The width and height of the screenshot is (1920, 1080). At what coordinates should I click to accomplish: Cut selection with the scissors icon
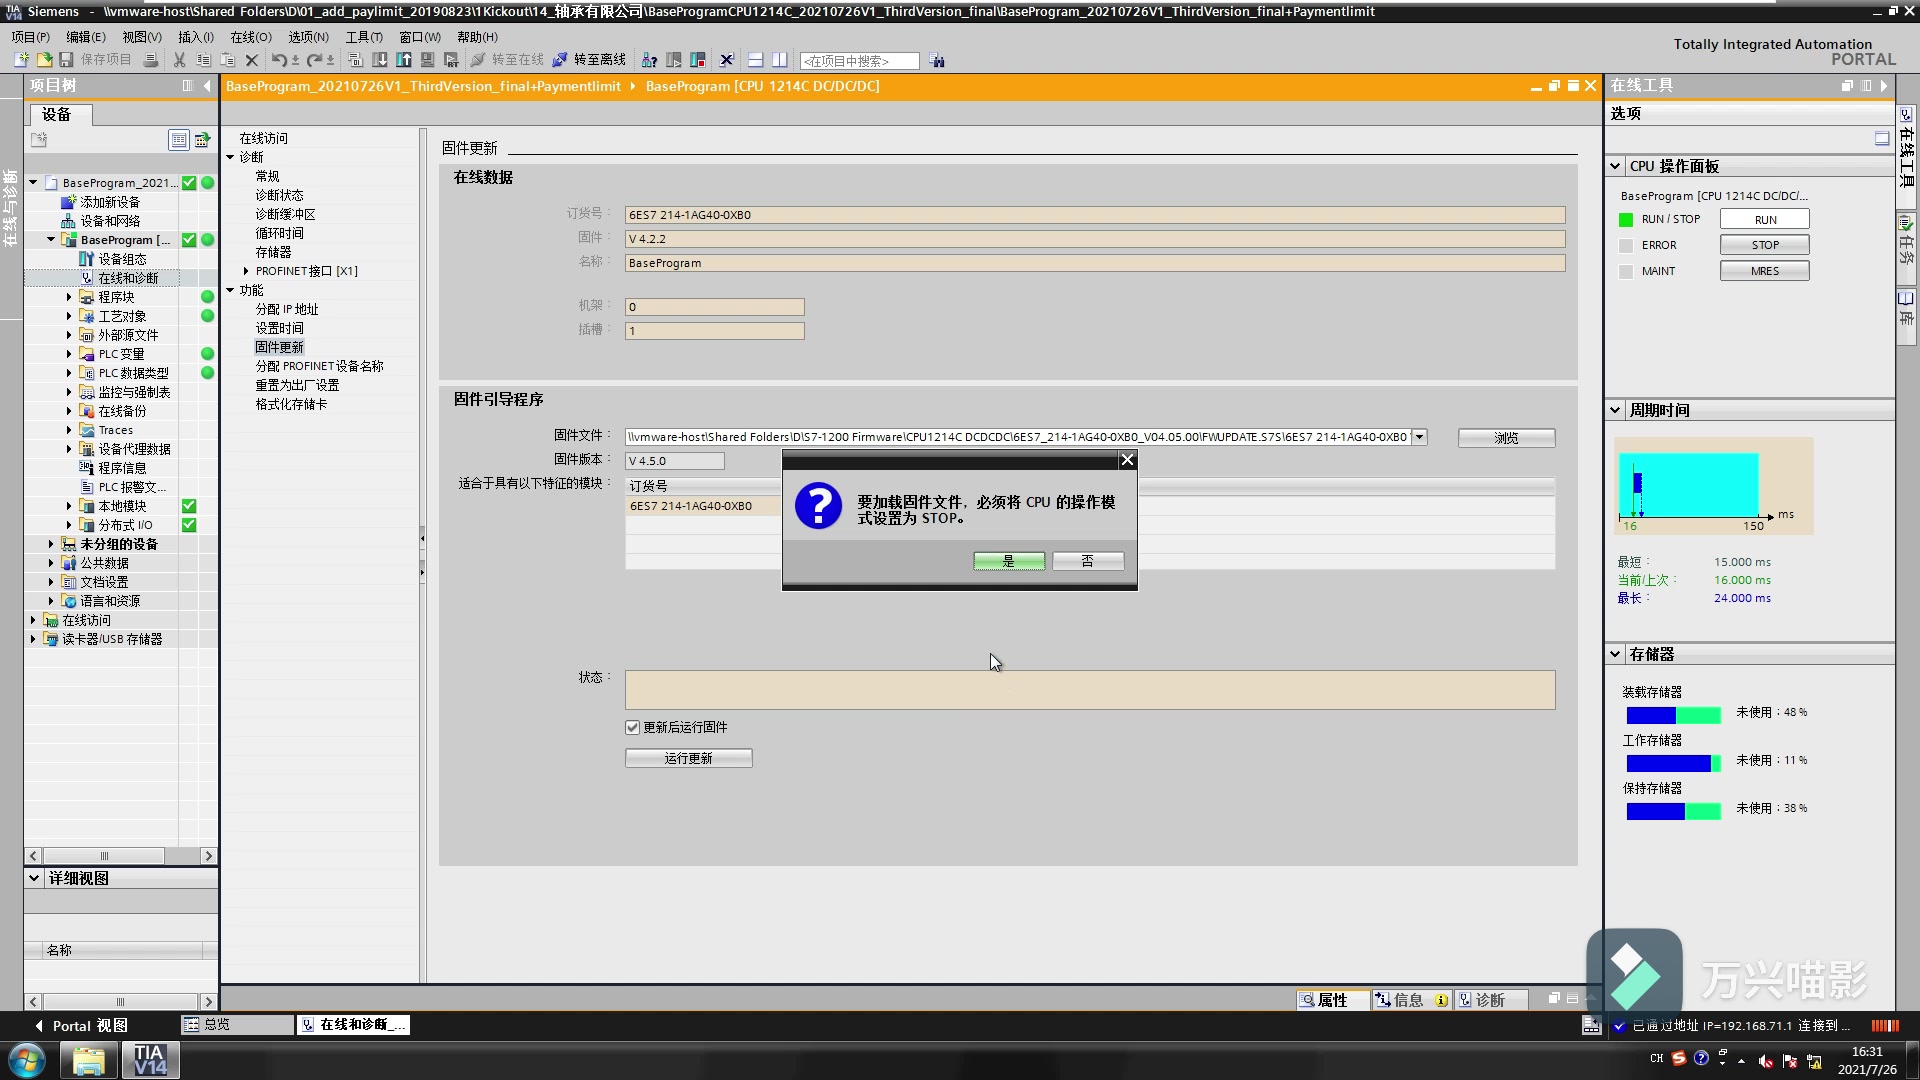[x=179, y=60]
